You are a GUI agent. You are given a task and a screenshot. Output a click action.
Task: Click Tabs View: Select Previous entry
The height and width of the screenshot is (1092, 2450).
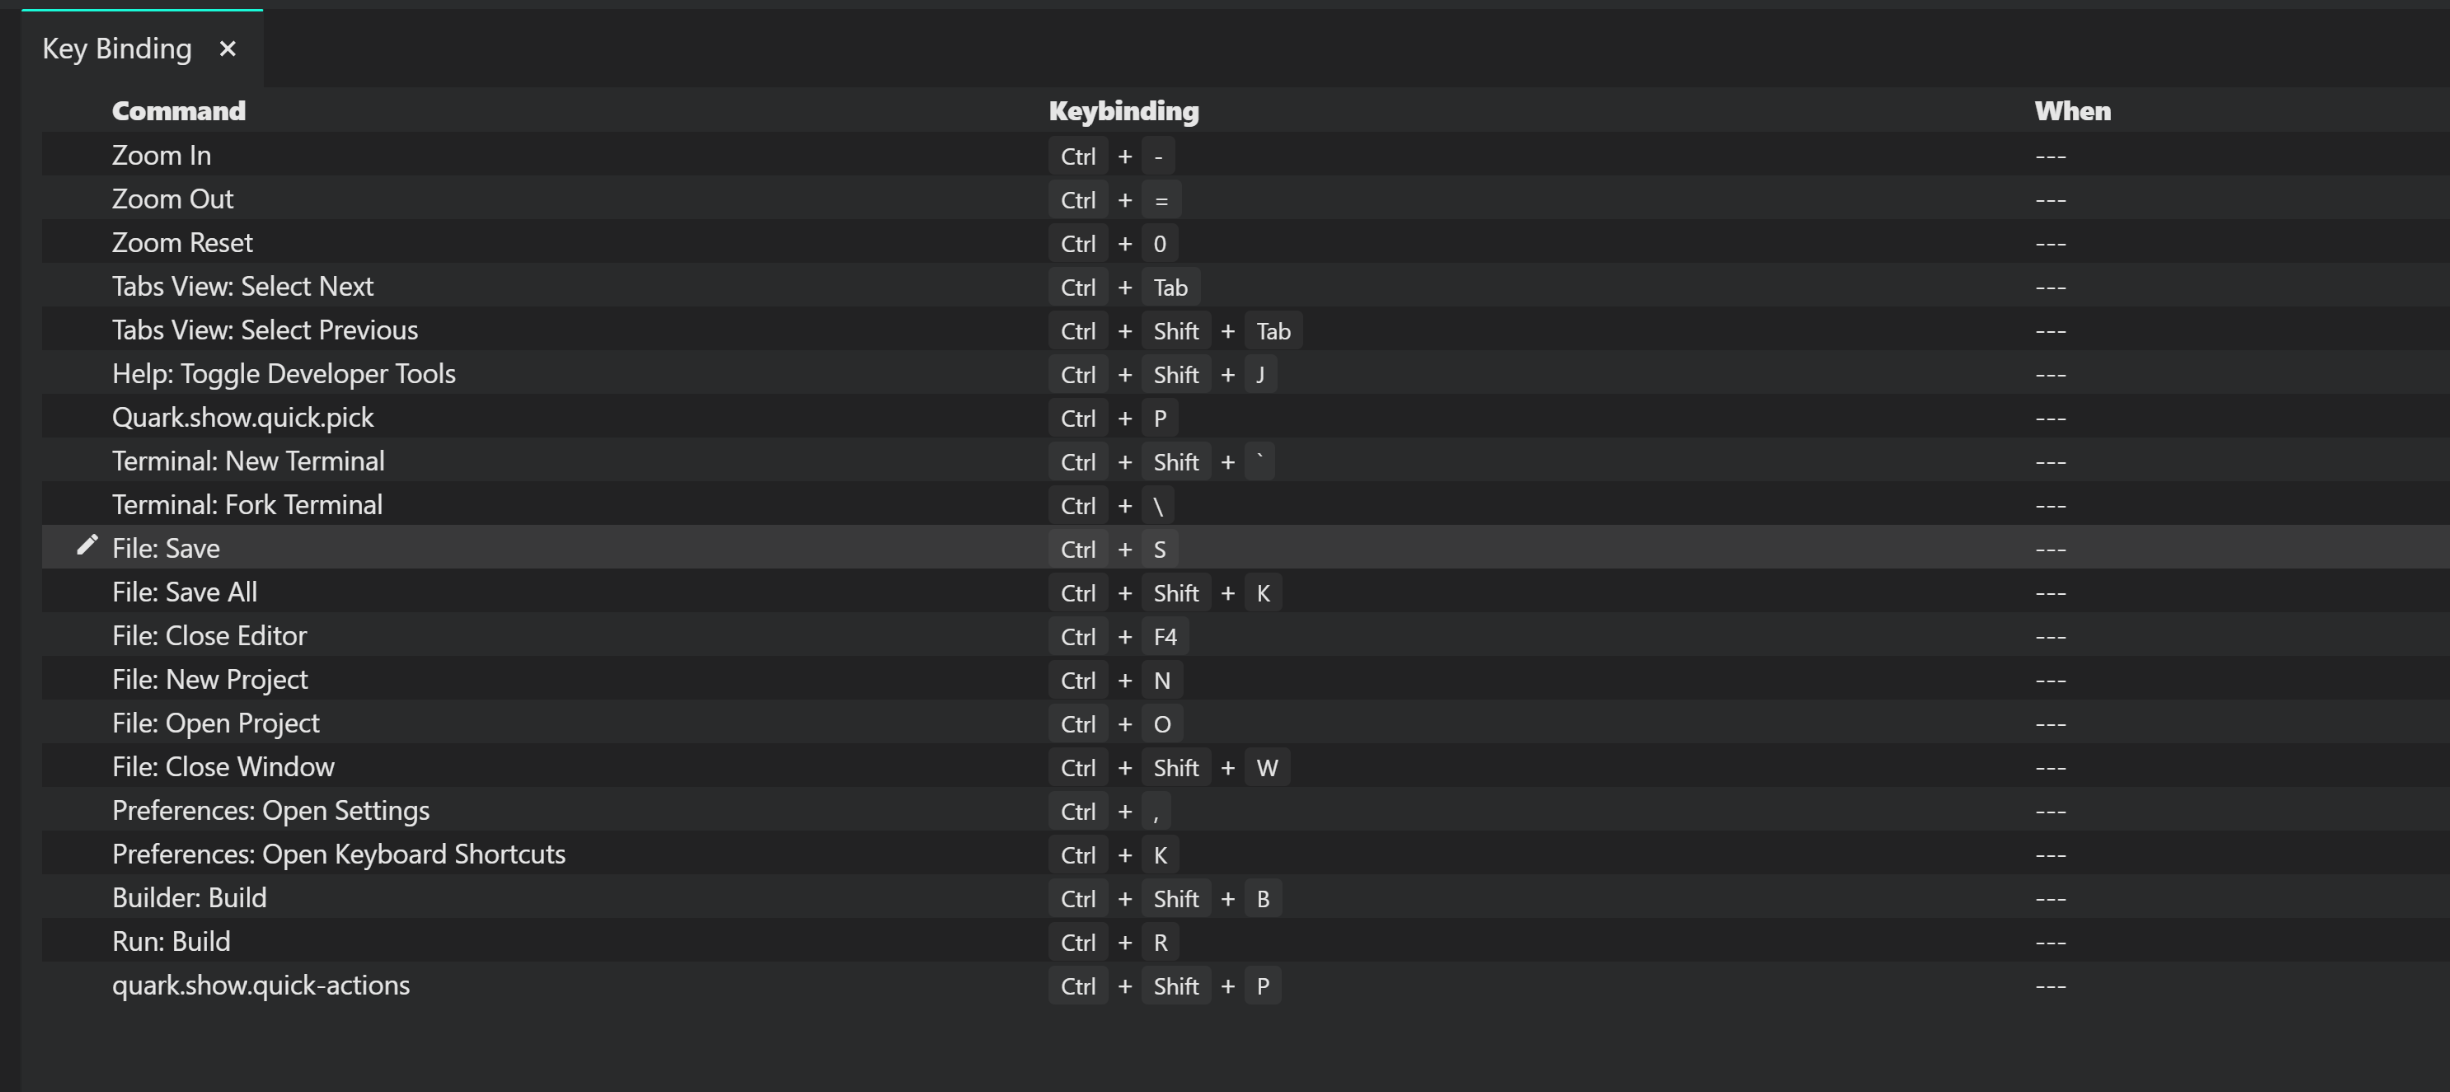[265, 330]
